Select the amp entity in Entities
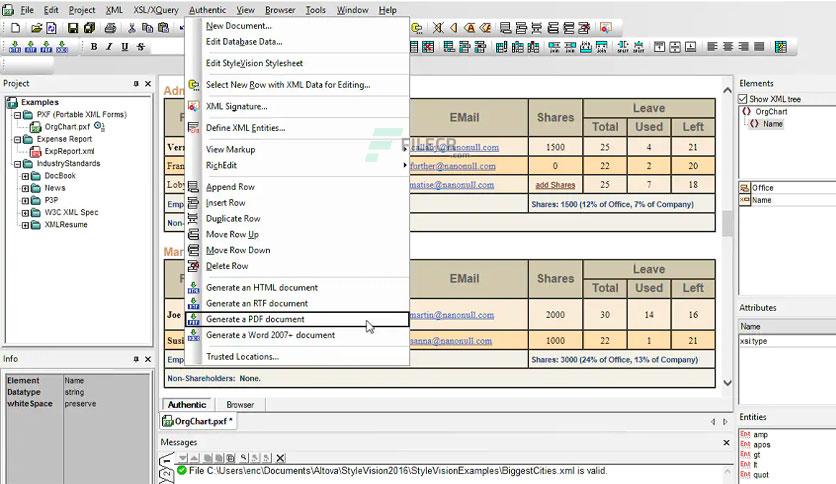 point(760,435)
